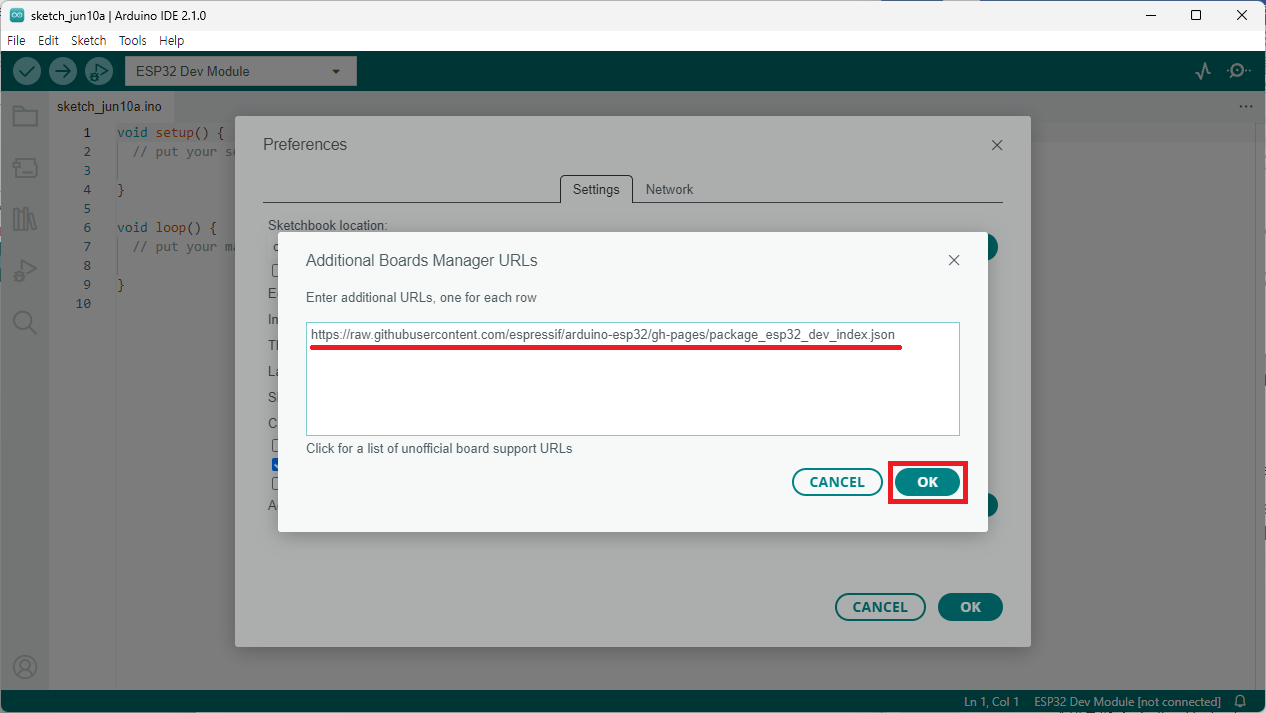Open the Library Manager sidebar icon
The height and width of the screenshot is (713, 1266).
coord(25,219)
